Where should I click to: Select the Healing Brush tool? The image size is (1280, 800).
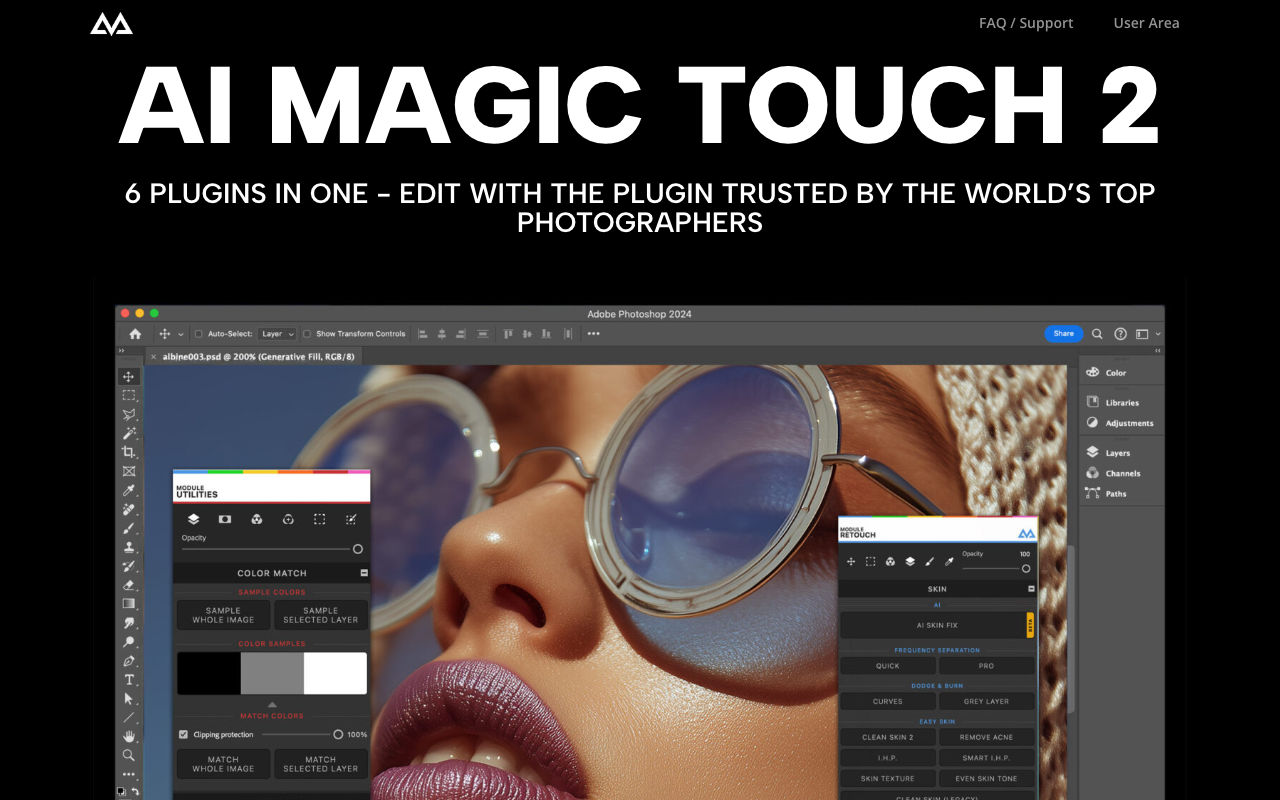[x=129, y=509]
